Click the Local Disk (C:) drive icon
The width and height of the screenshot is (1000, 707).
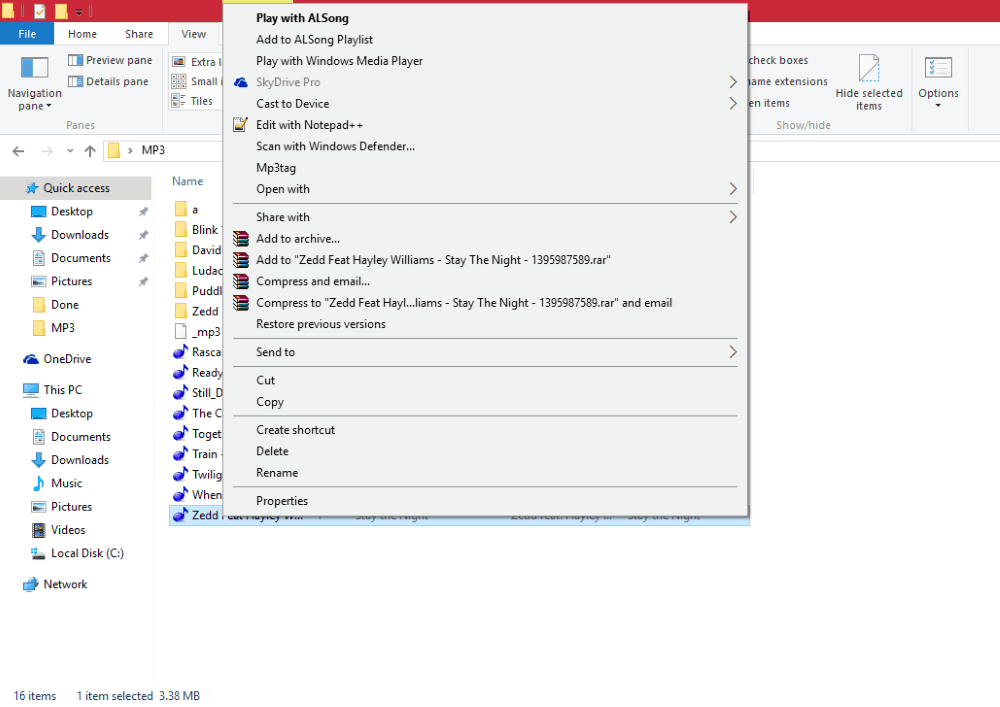pyautogui.click(x=38, y=553)
